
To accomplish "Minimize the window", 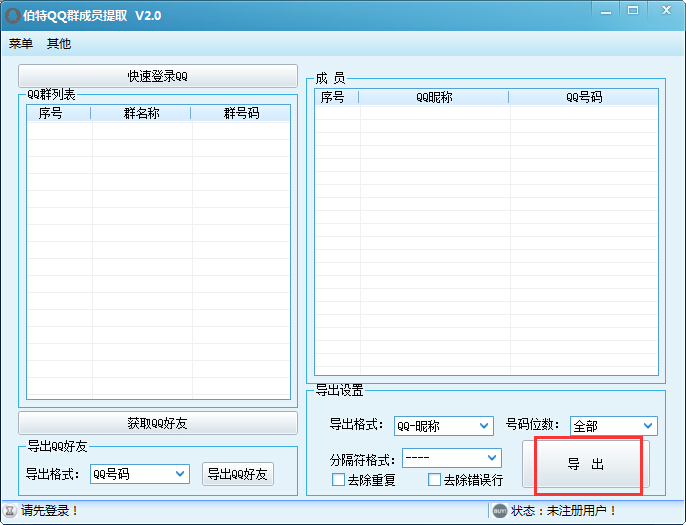I will point(606,12).
